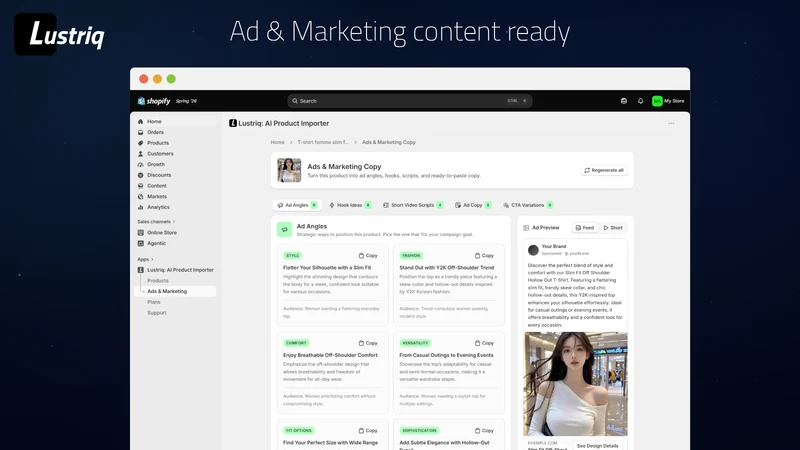The image size is (800, 450).
Task: Click the STYLE tag badge
Action: (292, 256)
